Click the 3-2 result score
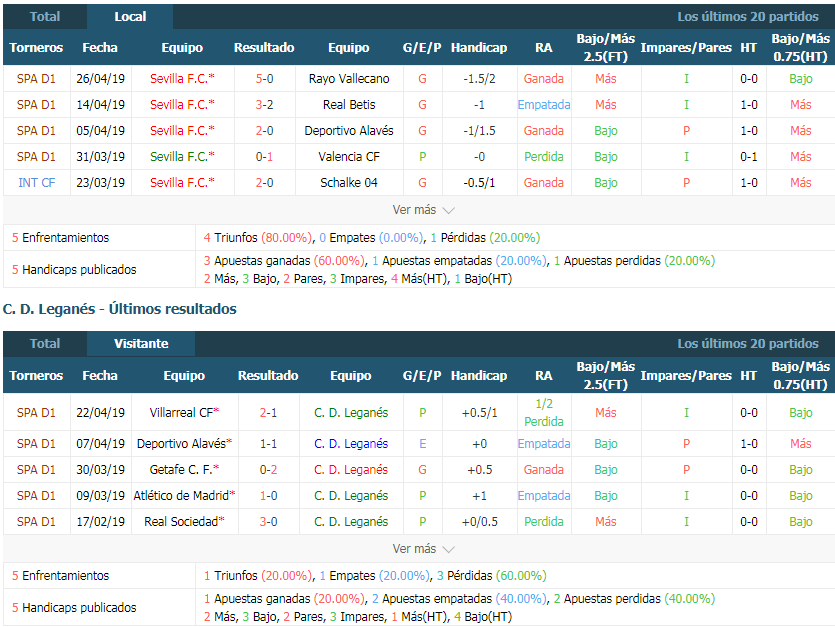The height and width of the screenshot is (627, 835). (x=264, y=105)
